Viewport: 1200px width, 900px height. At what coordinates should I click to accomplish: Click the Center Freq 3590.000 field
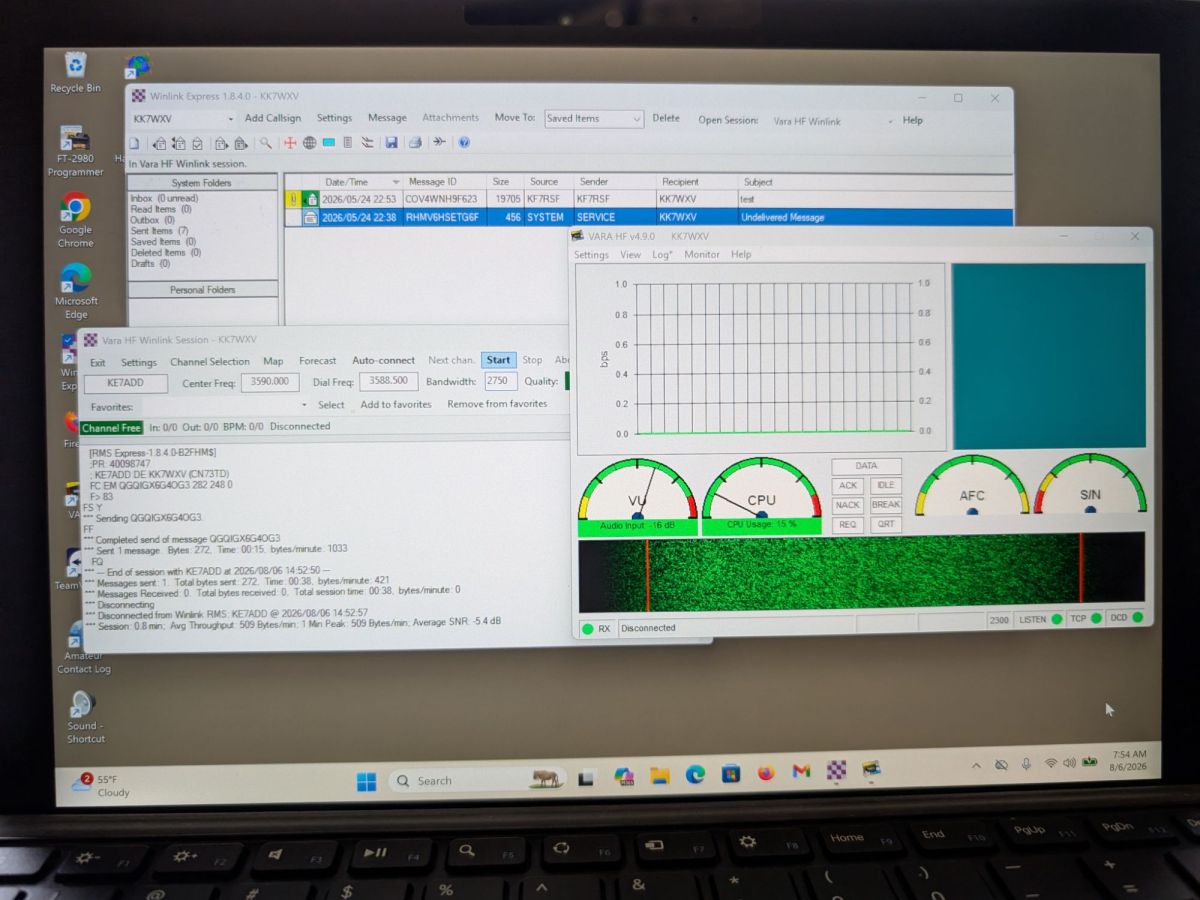(270, 382)
